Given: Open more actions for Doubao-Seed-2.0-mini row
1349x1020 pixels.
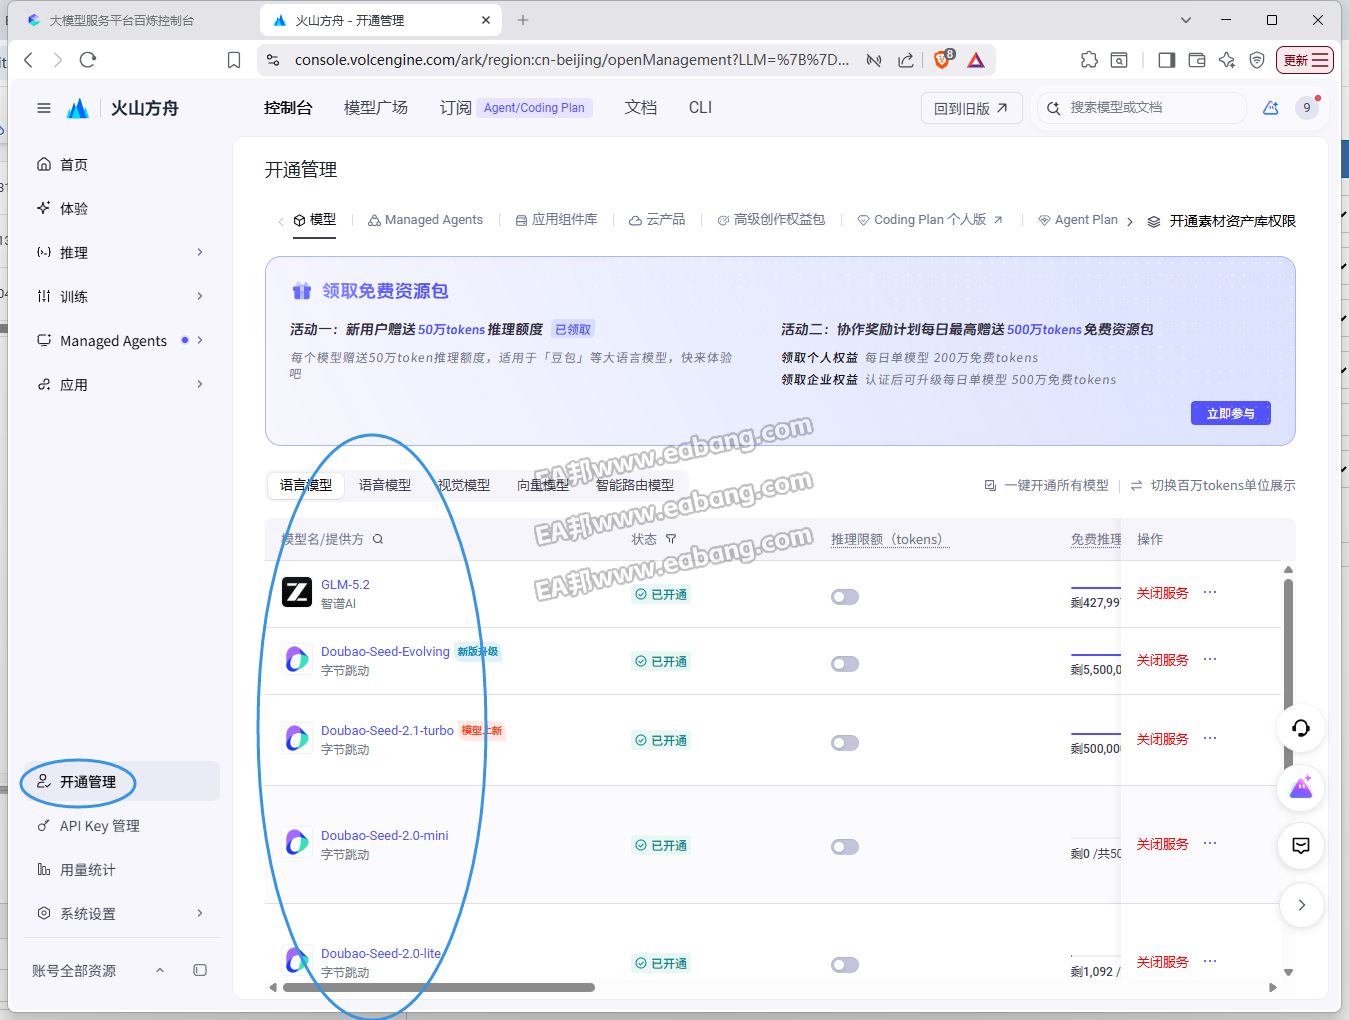Looking at the screenshot, I should pos(1210,843).
